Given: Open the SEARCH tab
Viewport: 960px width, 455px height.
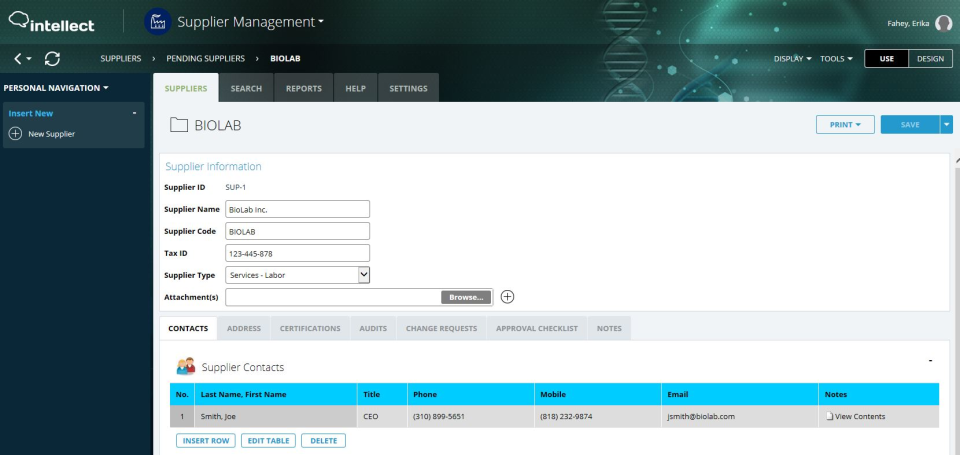Looking at the screenshot, I should click(246, 88).
